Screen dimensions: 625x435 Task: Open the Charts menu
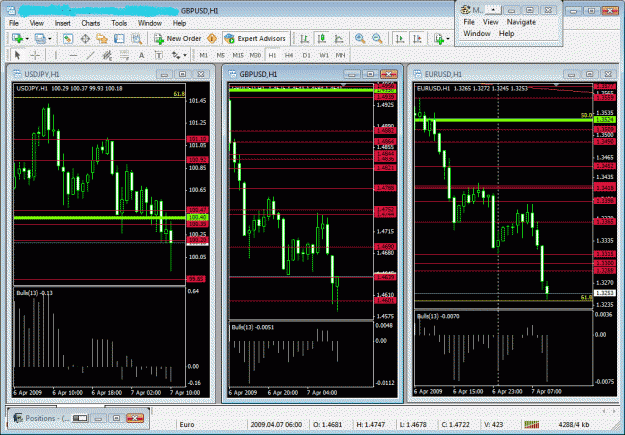(x=90, y=23)
